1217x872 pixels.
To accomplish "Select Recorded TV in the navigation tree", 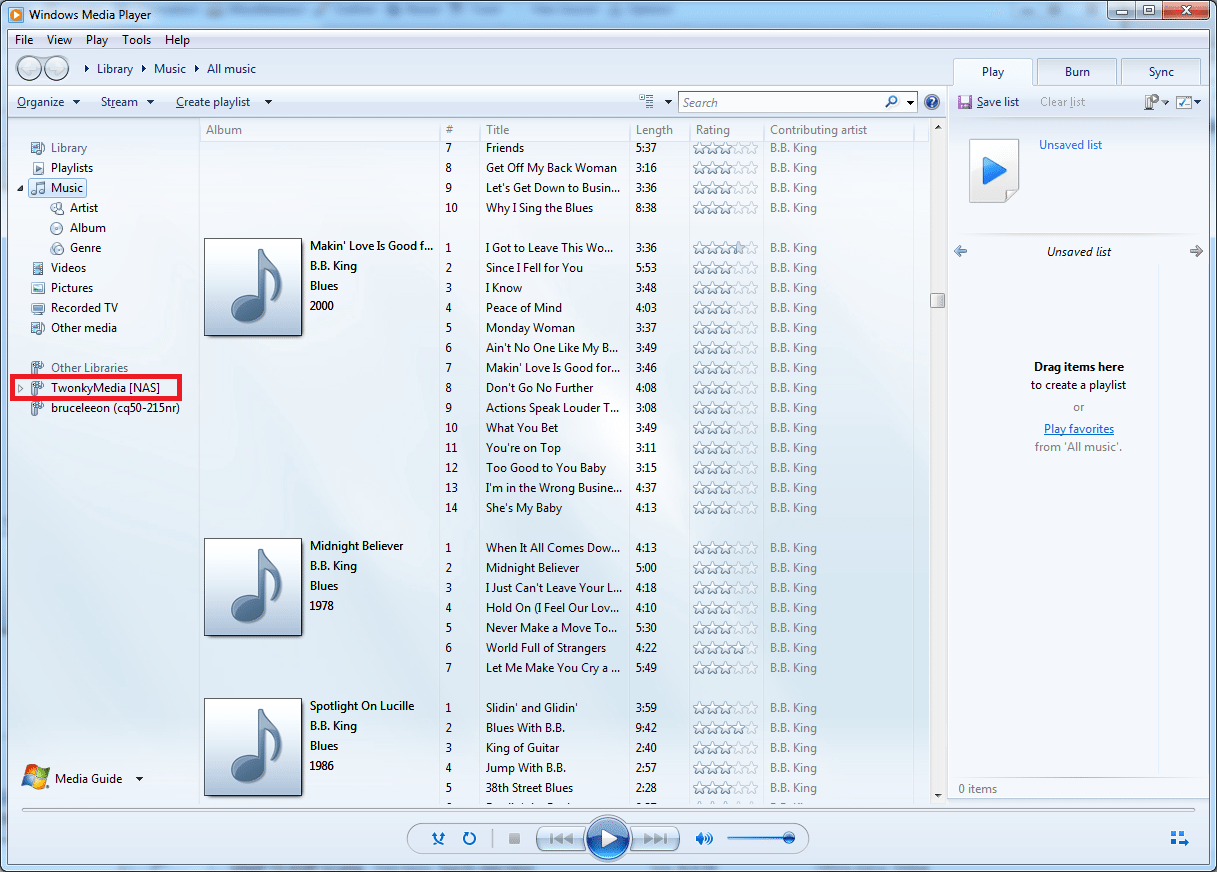I will tap(84, 308).
